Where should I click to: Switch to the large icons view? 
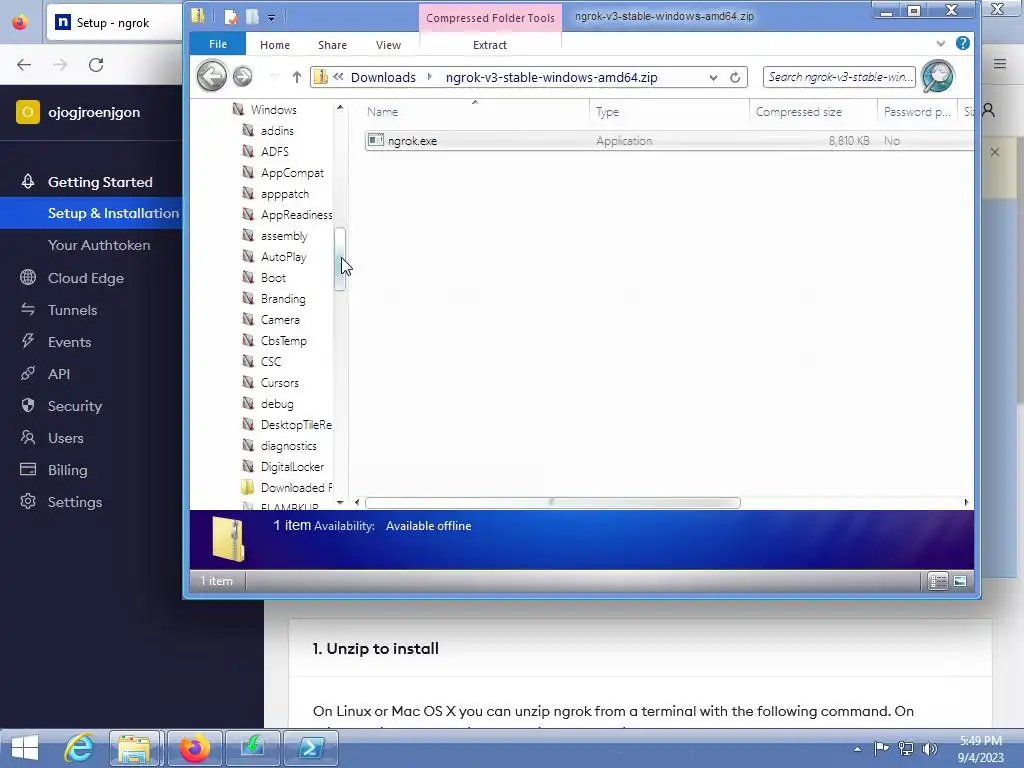pyautogui.click(x=959, y=581)
